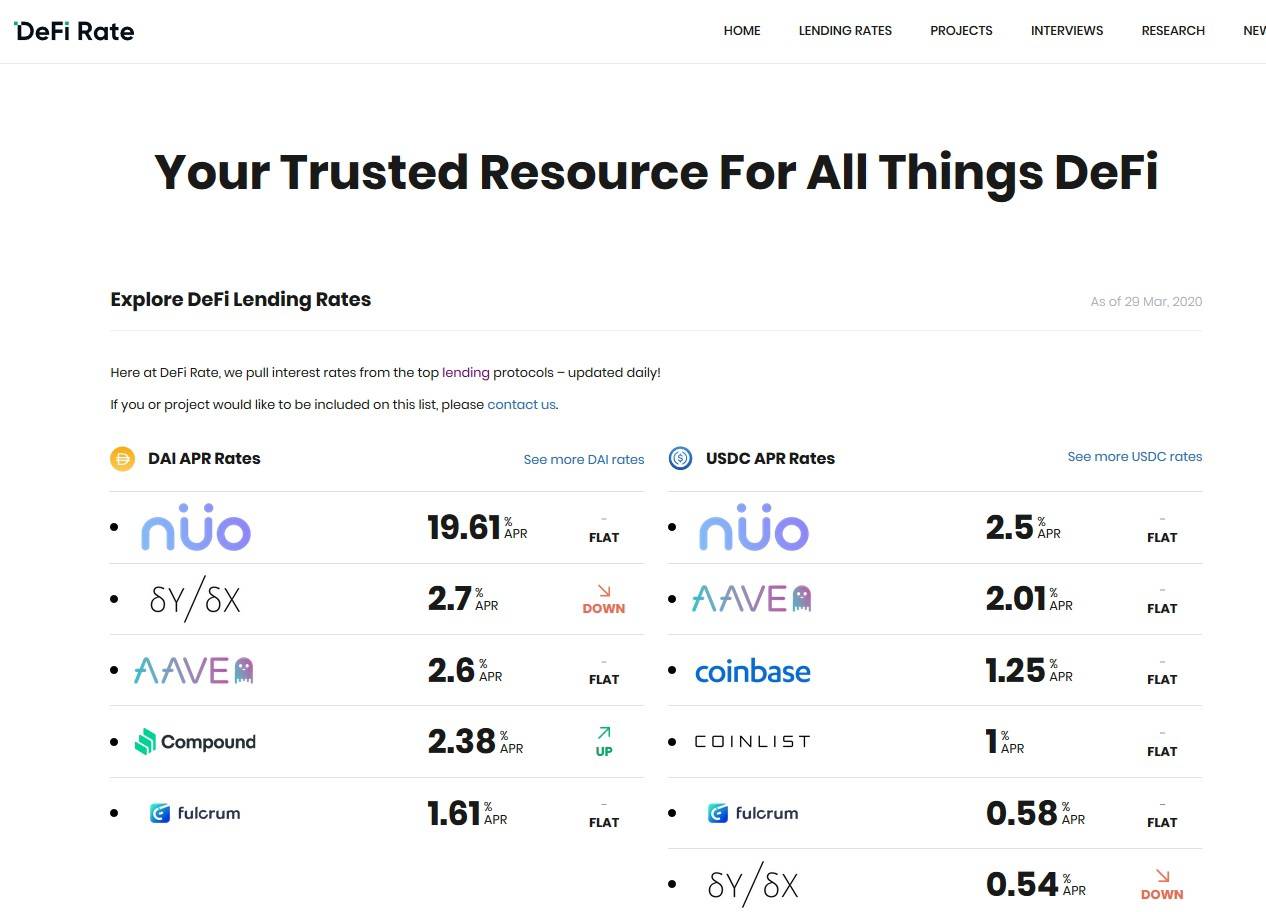Click the 'USDC APR Rates' heading
The width and height of the screenshot is (1266, 912).
click(x=770, y=459)
